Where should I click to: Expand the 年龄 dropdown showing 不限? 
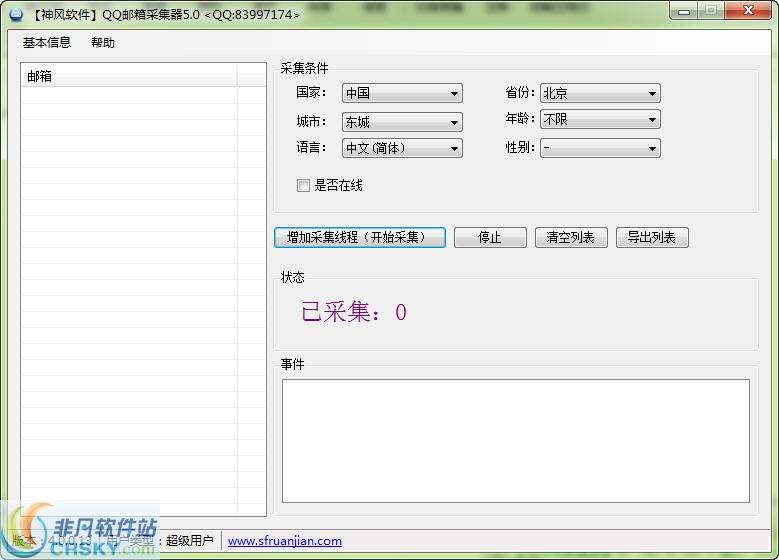point(600,119)
